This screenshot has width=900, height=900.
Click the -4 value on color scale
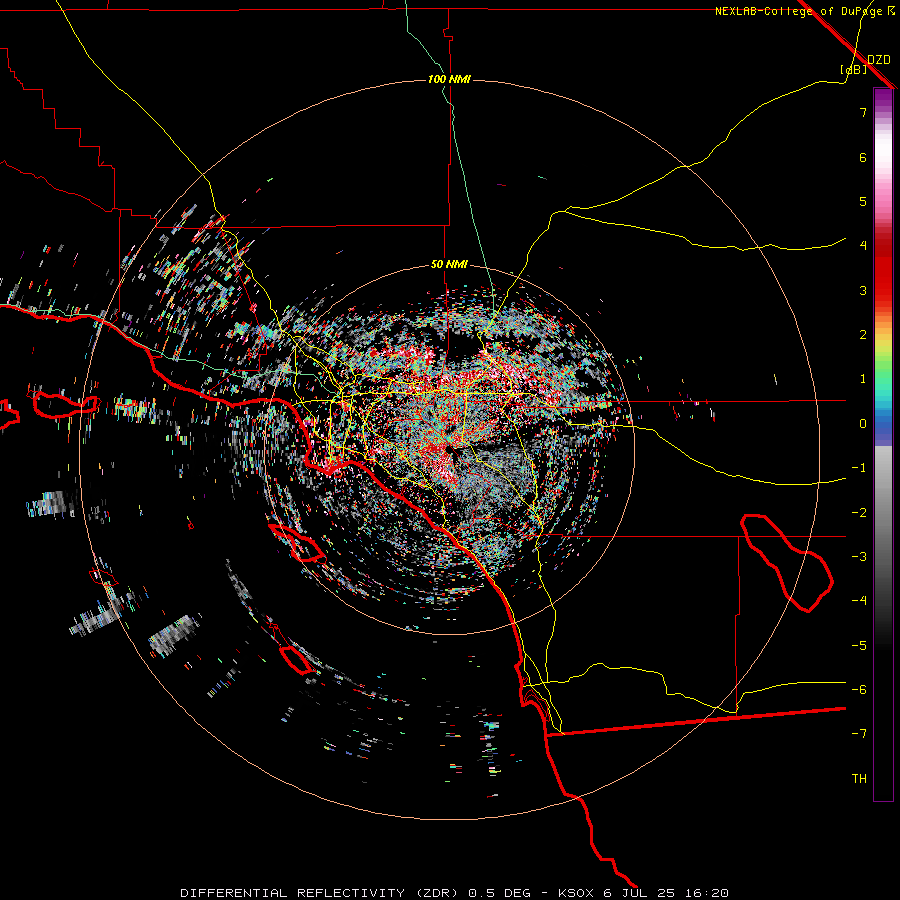(x=859, y=601)
